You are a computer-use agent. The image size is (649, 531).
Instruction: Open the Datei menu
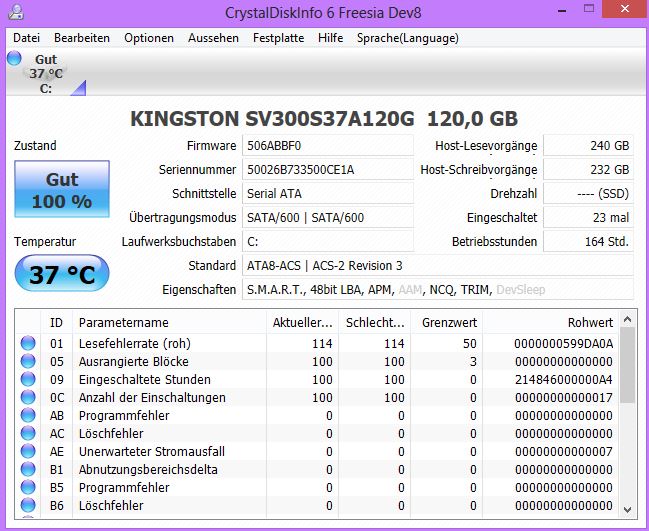26,38
